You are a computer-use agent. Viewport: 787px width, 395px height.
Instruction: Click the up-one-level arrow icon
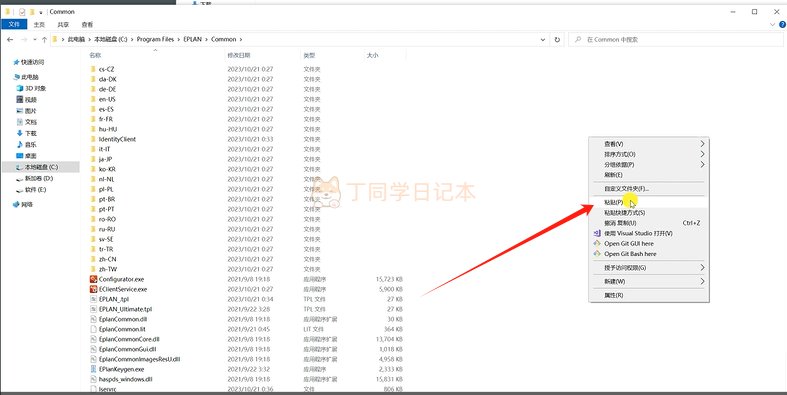(44, 39)
